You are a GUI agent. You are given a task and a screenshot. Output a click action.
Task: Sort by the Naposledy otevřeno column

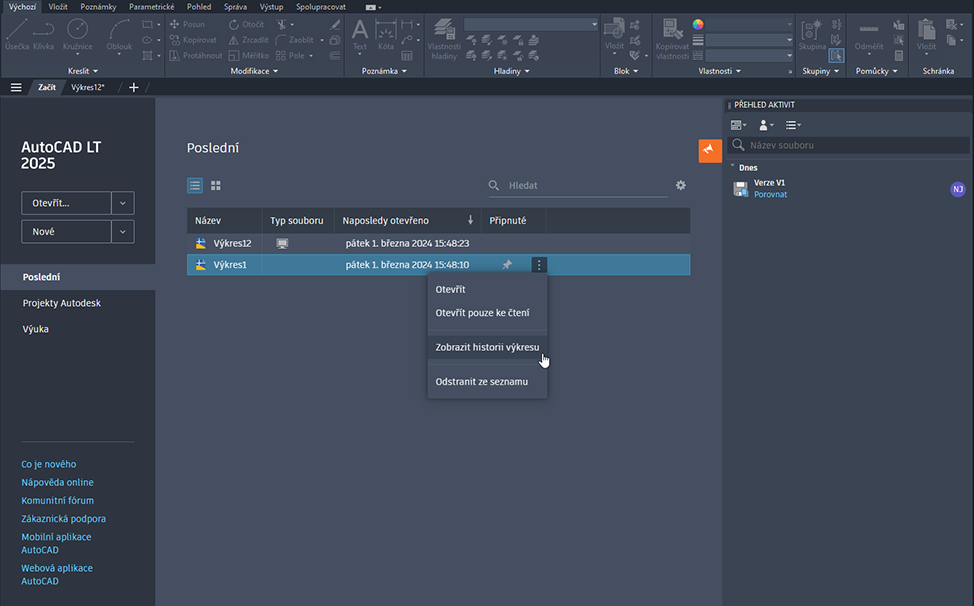(x=407, y=220)
